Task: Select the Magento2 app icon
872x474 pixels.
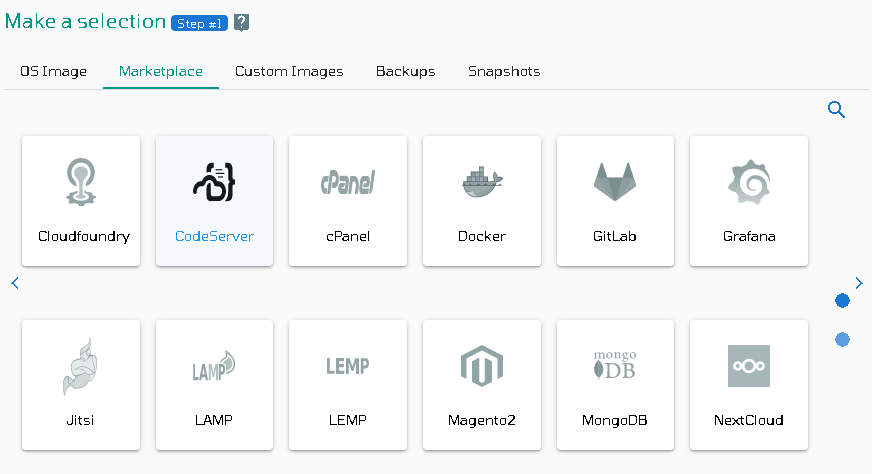Action: pyautogui.click(x=482, y=366)
